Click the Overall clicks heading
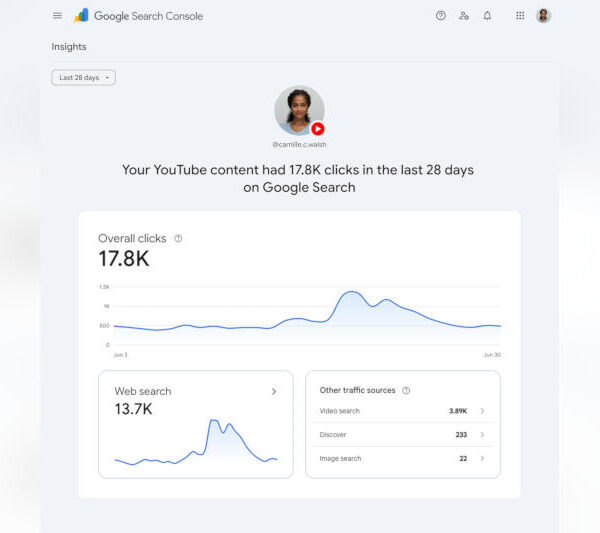The image size is (600, 533). coord(132,238)
